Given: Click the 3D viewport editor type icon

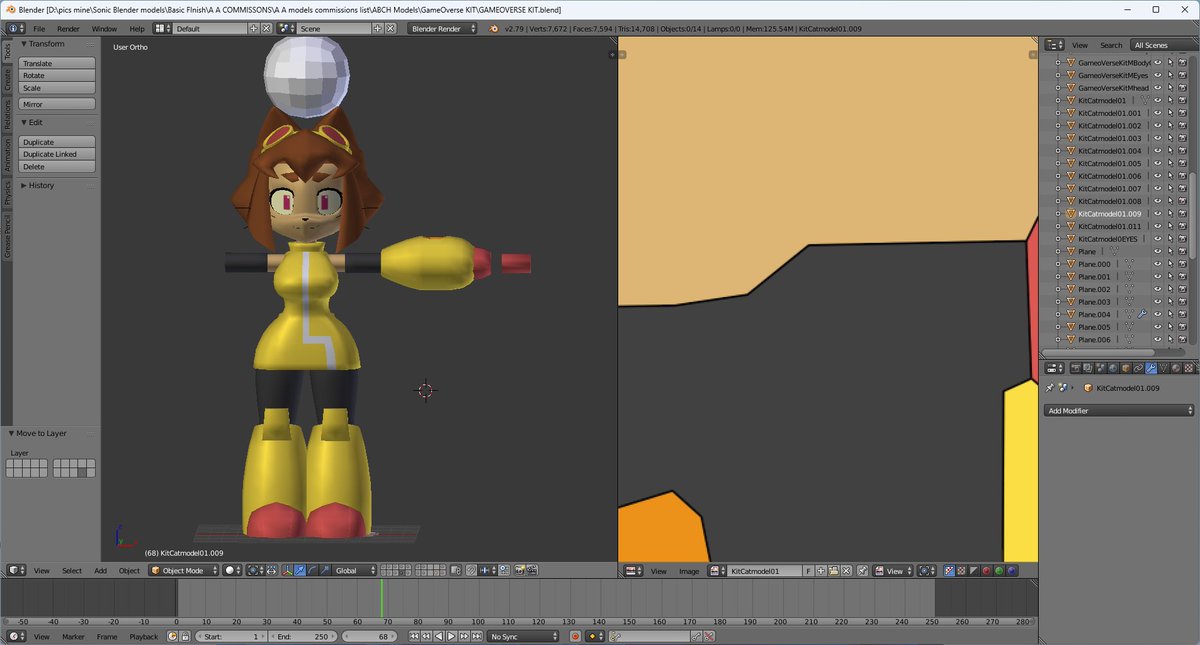Looking at the screenshot, I should pyautogui.click(x=16, y=570).
